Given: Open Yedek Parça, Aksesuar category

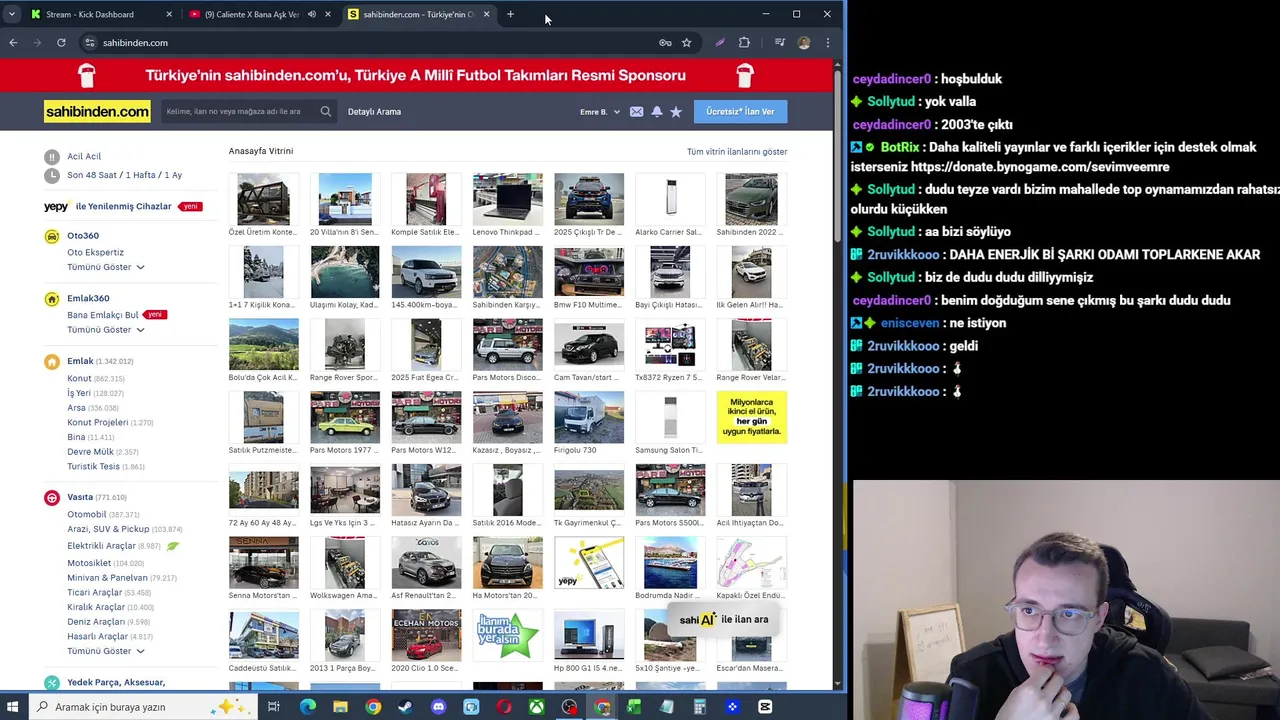Looking at the screenshot, I should [x=116, y=682].
